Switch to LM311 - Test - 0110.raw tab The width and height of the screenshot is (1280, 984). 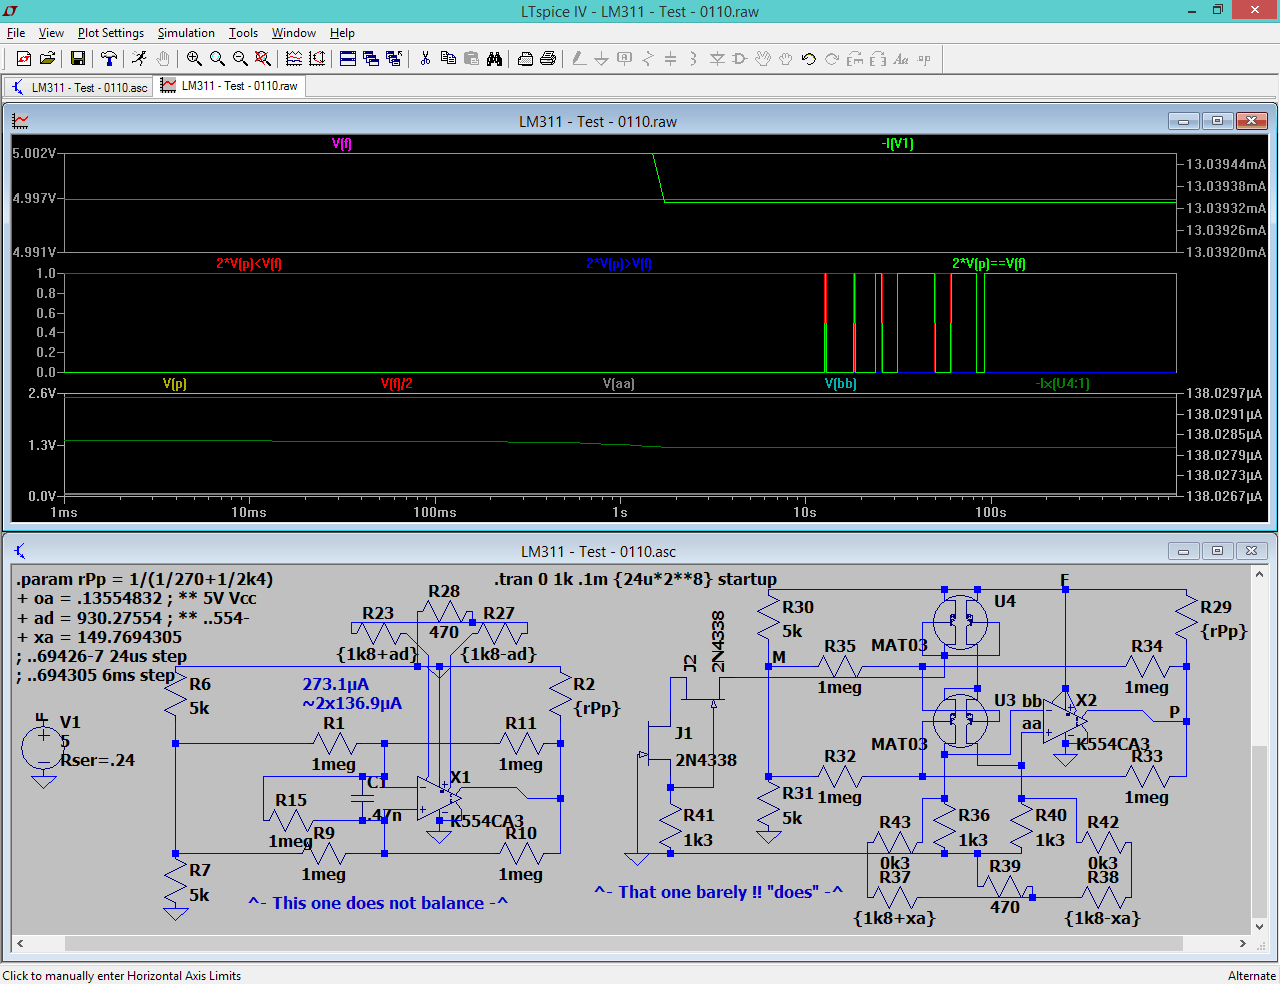[x=230, y=86]
